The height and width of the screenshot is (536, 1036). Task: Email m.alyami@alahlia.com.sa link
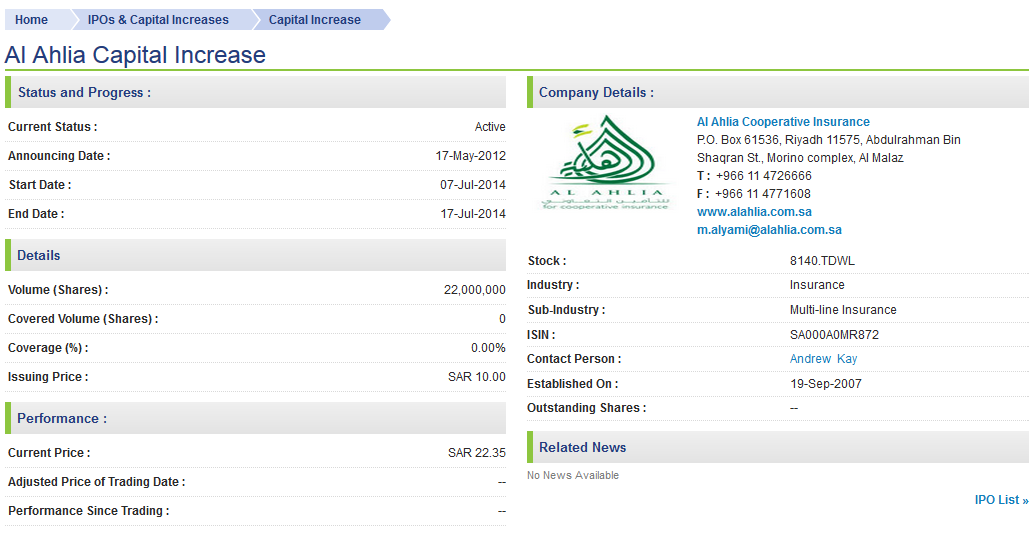click(x=769, y=230)
